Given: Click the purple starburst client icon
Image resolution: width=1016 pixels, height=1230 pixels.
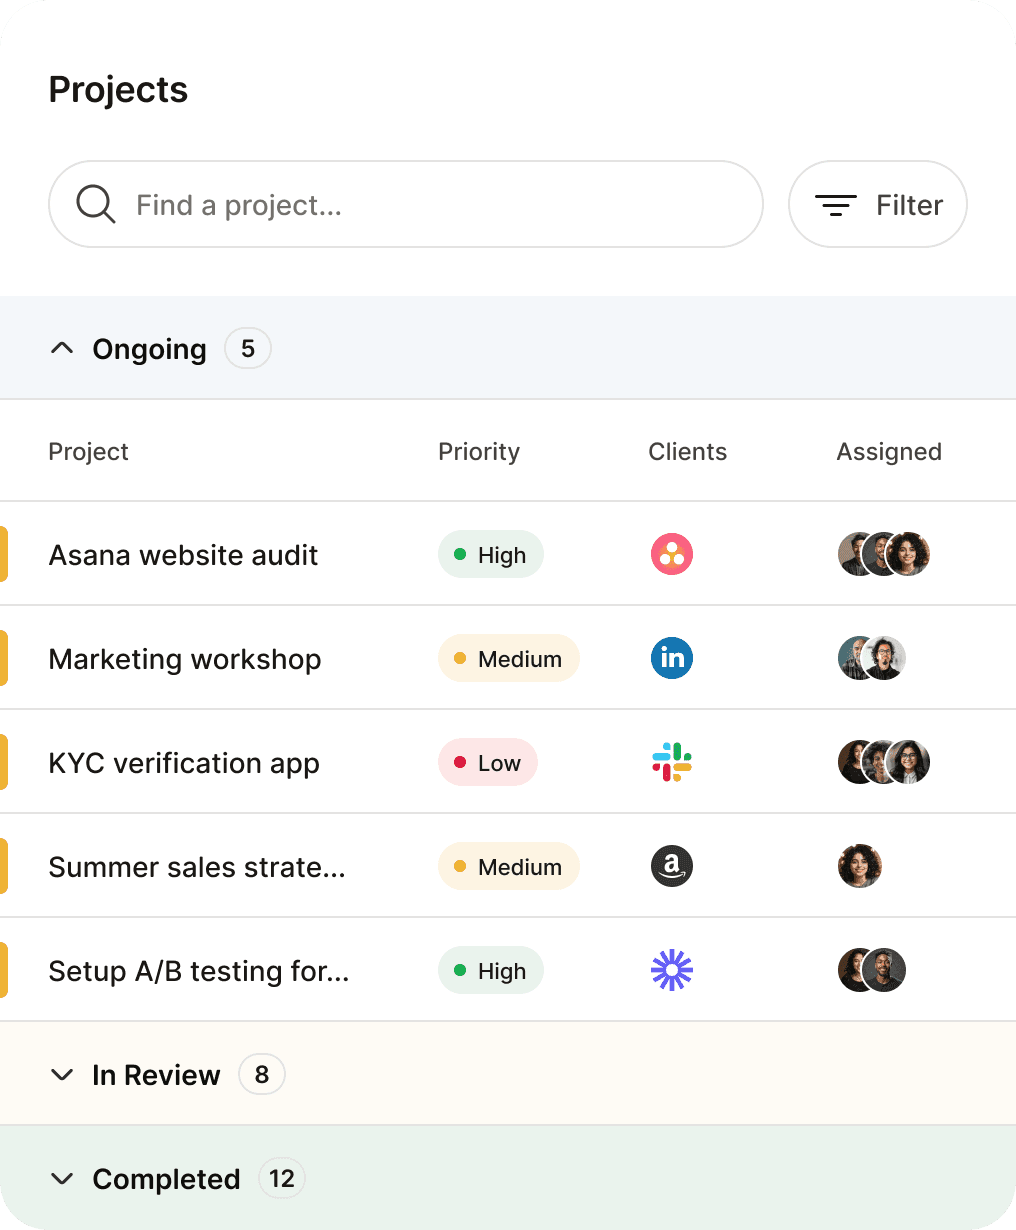Looking at the screenshot, I should (x=671, y=970).
